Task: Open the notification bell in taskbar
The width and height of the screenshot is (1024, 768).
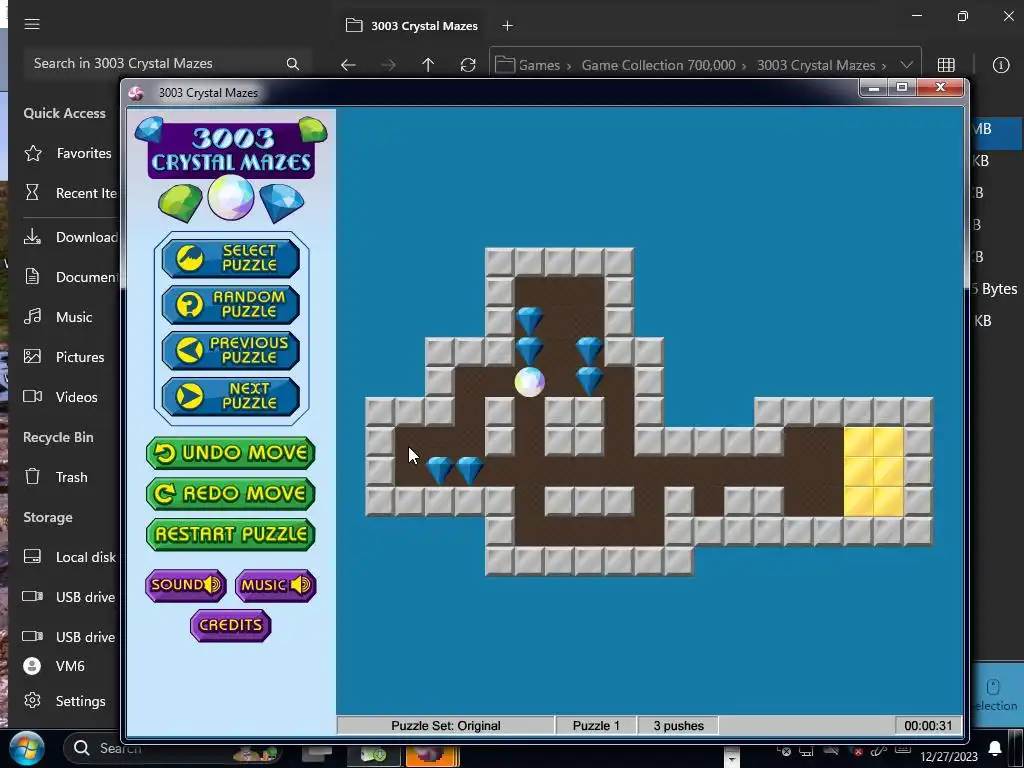Action: [995, 747]
